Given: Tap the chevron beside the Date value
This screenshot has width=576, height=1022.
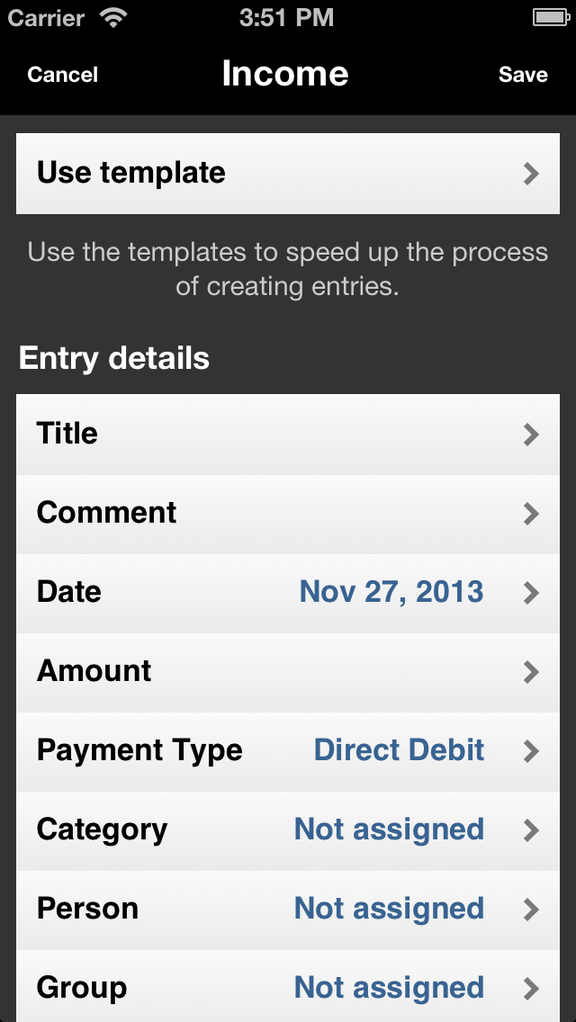Looking at the screenshot, I should point(532,593).
